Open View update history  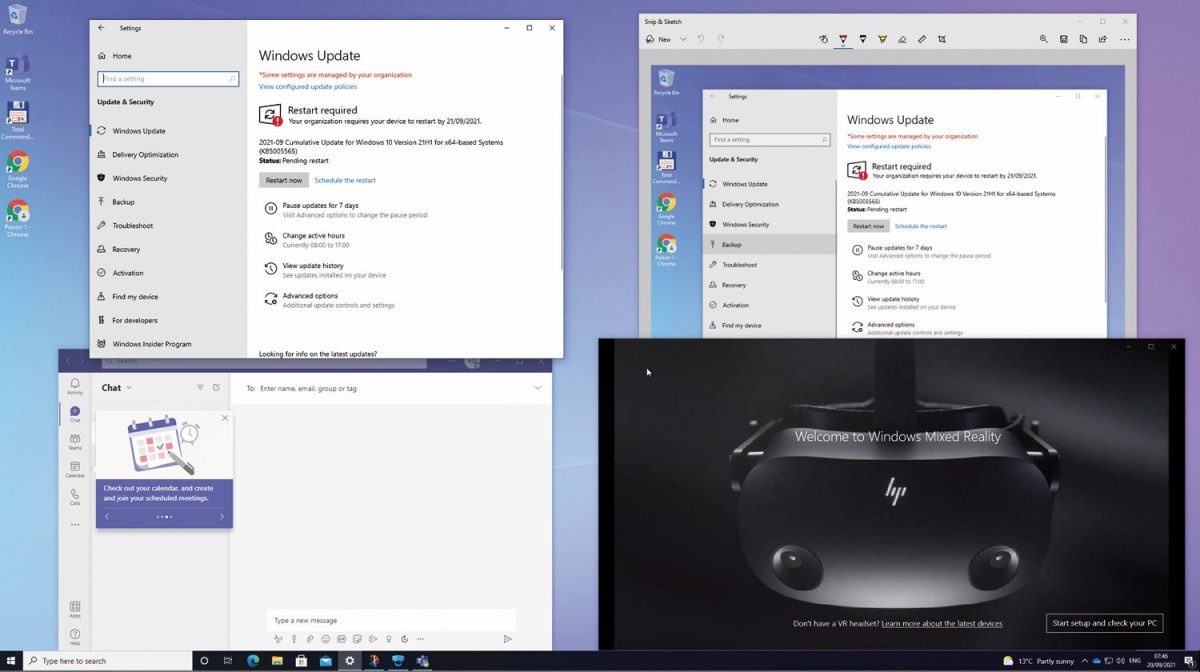pos(324,270)
